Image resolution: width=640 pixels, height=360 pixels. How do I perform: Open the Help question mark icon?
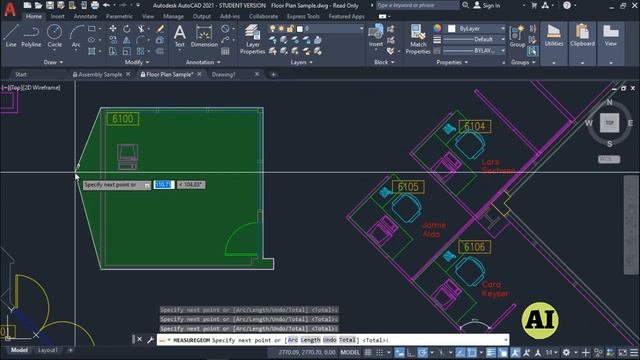567,5
